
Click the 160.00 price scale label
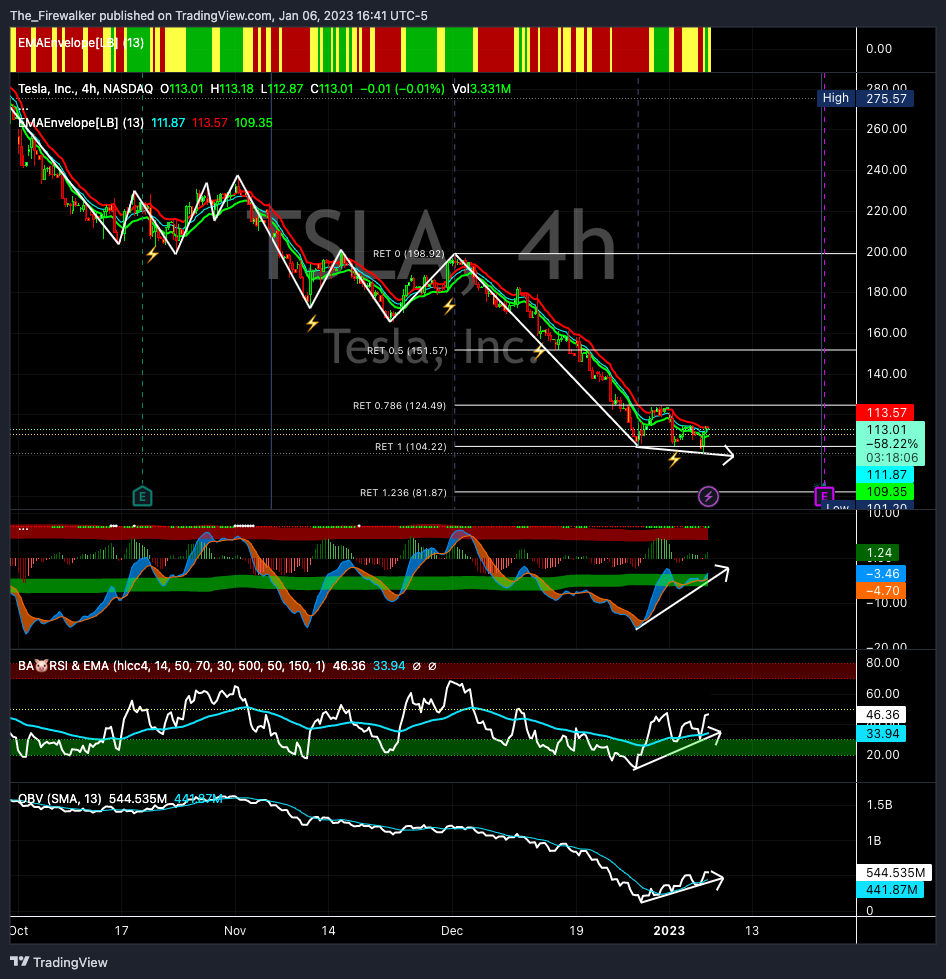(886, 332)
